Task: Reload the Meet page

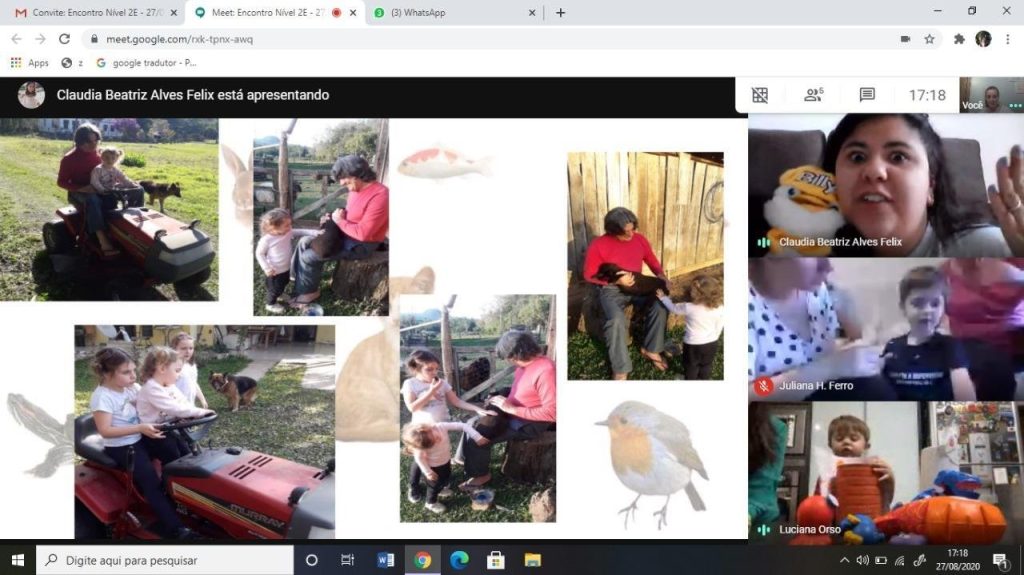Action: click(x=64, y=39)
